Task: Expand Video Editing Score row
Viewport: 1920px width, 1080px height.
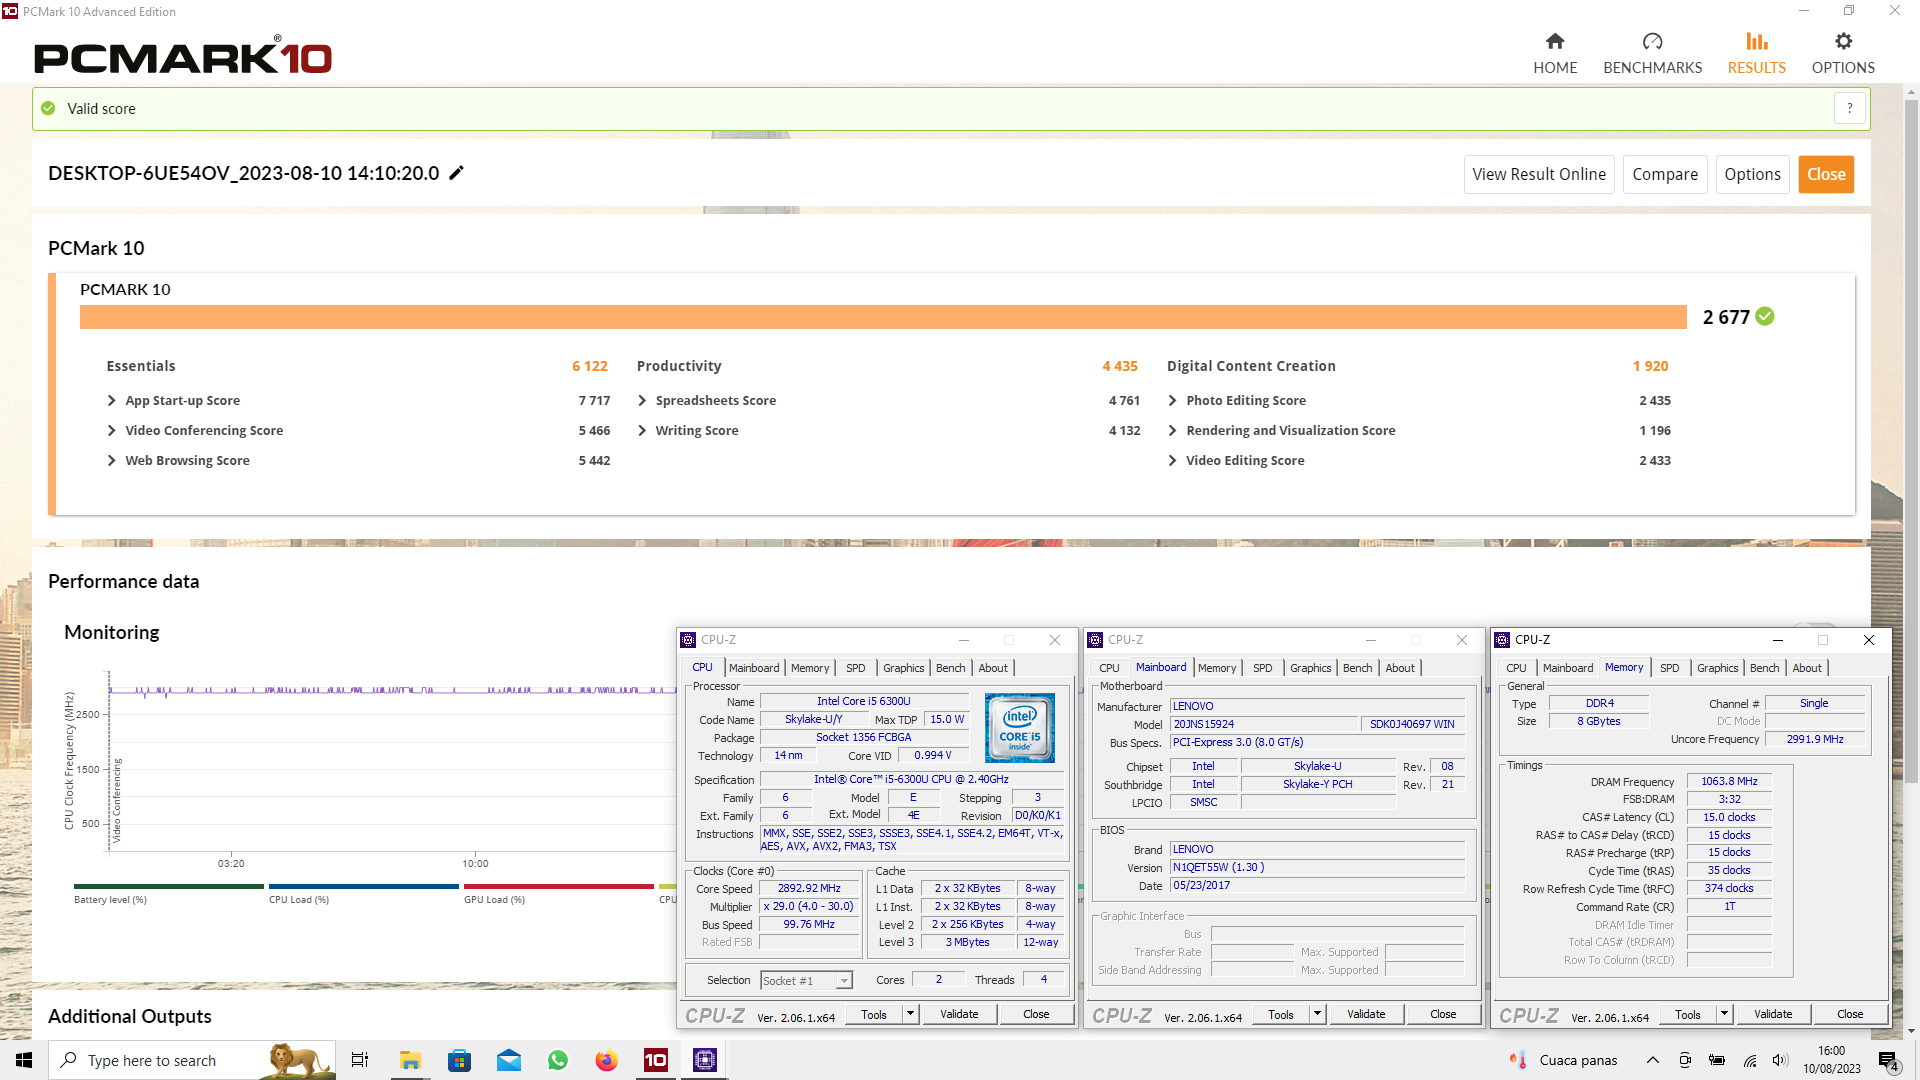Action: tap(1172, 460)
